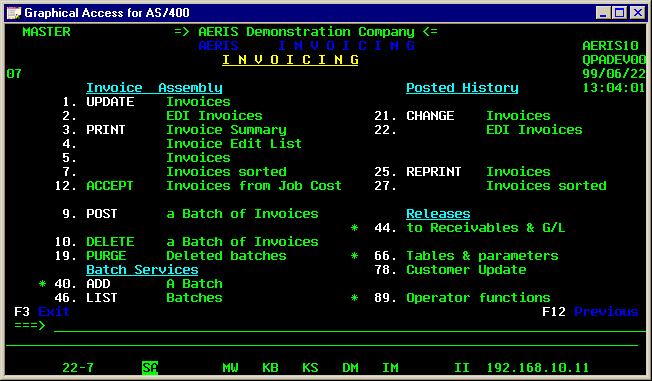This screenshot has height=381, width=652.
Task: Select option 1 UPDATE Invoices
Action: tap(146, 102)
